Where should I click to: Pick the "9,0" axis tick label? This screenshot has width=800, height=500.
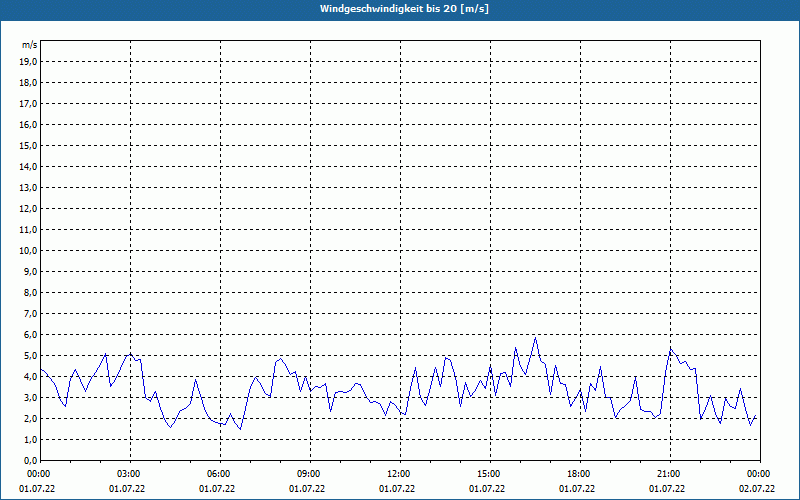point(30,271)
